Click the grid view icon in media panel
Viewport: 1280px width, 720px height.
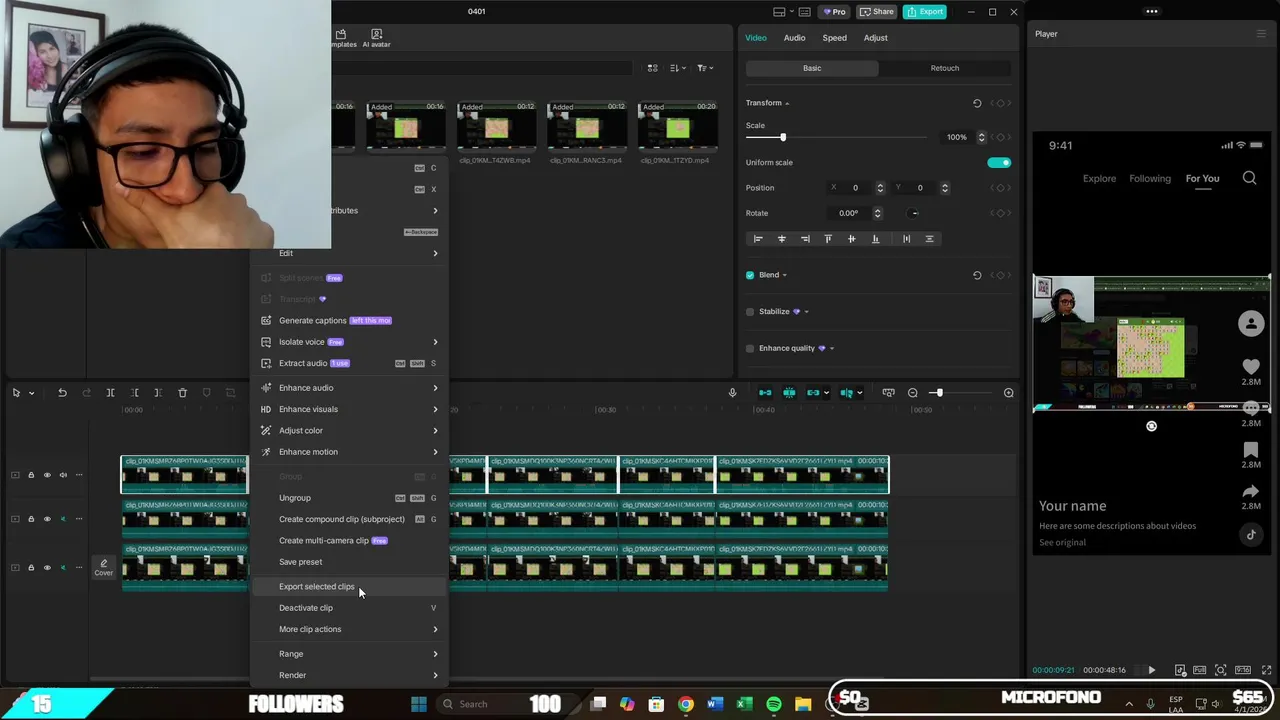click(652, 68)
